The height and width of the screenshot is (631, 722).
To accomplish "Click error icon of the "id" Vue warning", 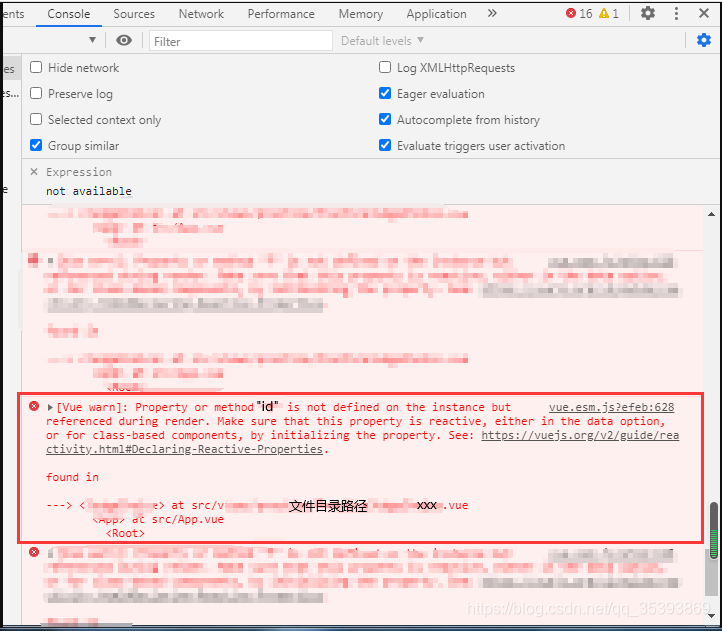I will tap(34, 406).
